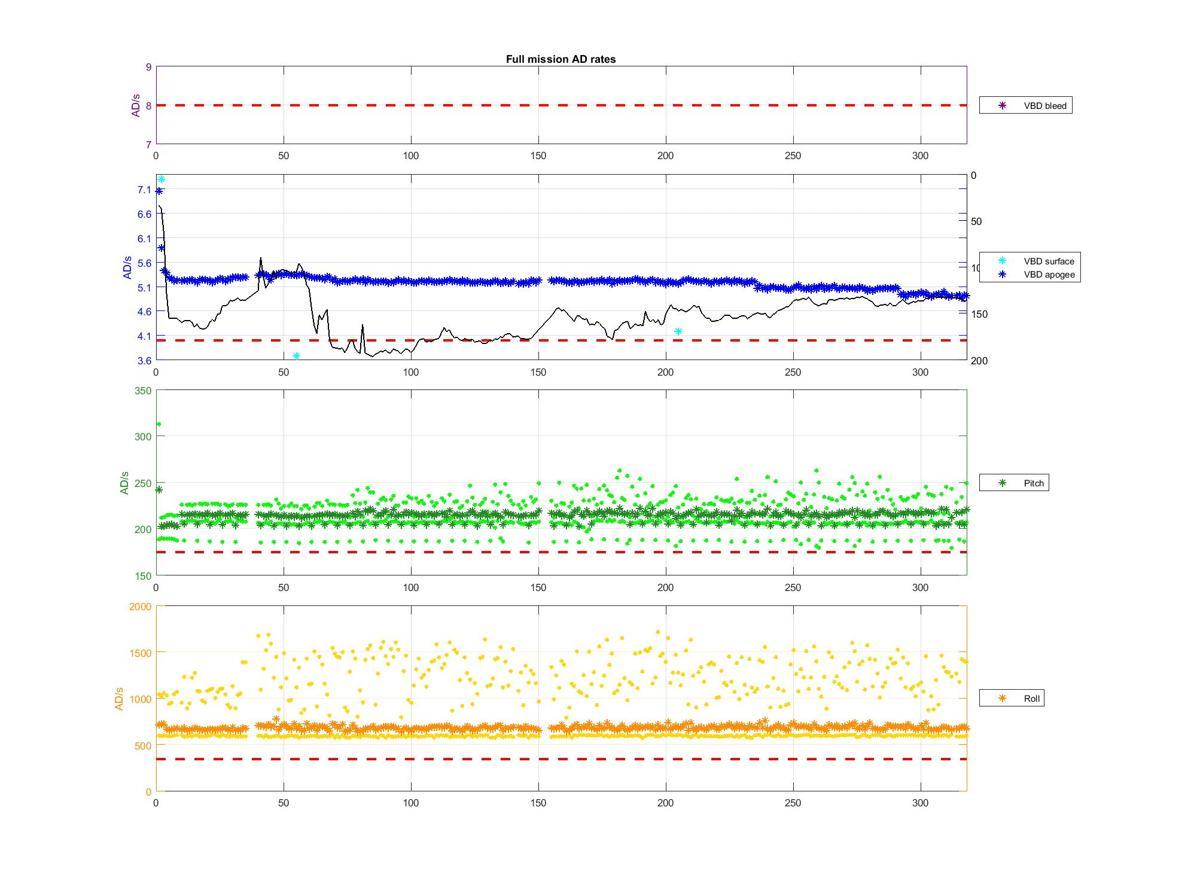Screen dimensions: 1200x889
Task: Click the cyan VBD surface marker near x=205
Action: (x=678, y=331)
